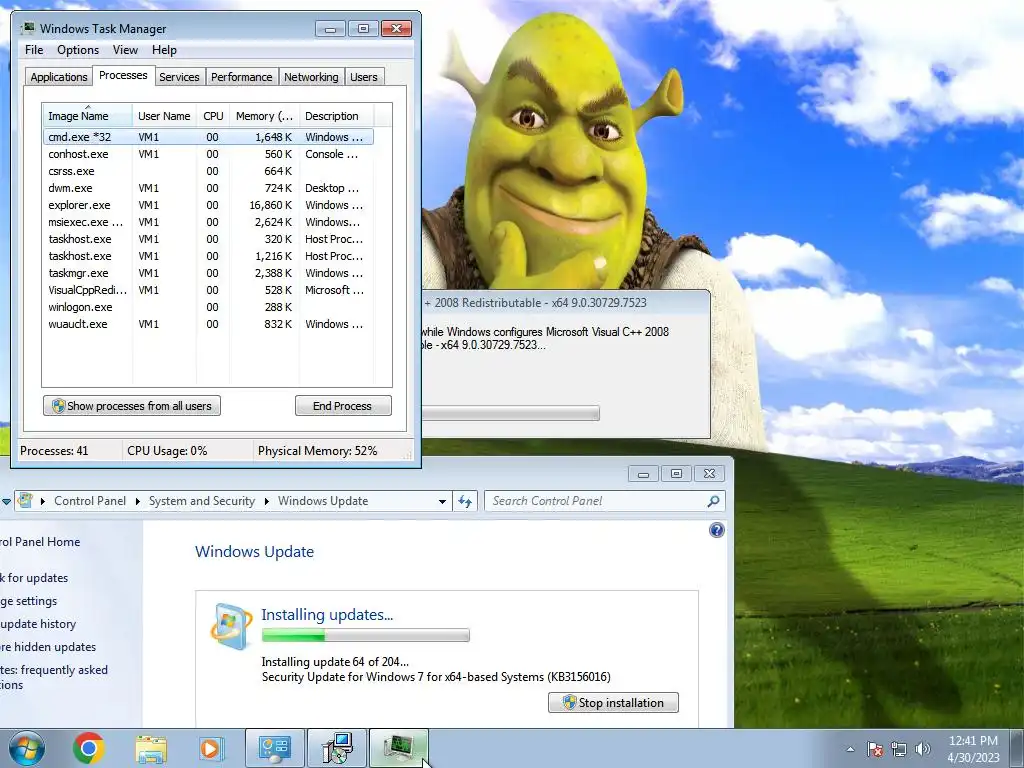
Task: Open Windows Media Player from the taskbar
Action: coord(211,749)
